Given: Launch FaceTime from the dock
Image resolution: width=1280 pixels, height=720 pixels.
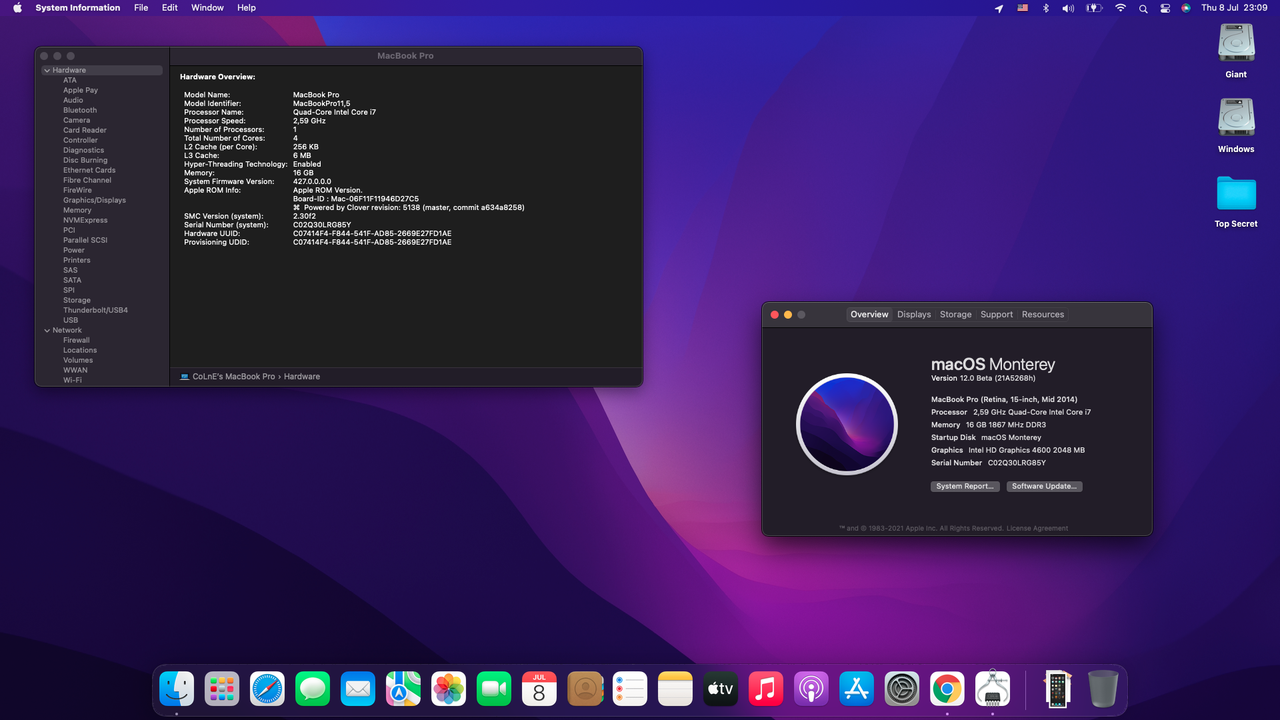Looking at the screenshot, I should pyautogui.click(x=494, y=688).
